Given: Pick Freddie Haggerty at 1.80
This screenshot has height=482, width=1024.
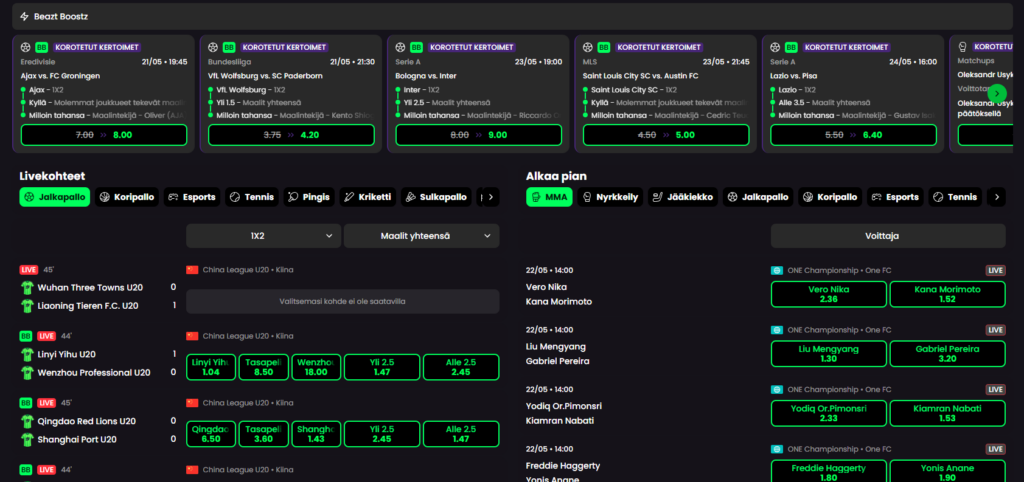Looking at the screenshot, I should [x=829, y=472].
